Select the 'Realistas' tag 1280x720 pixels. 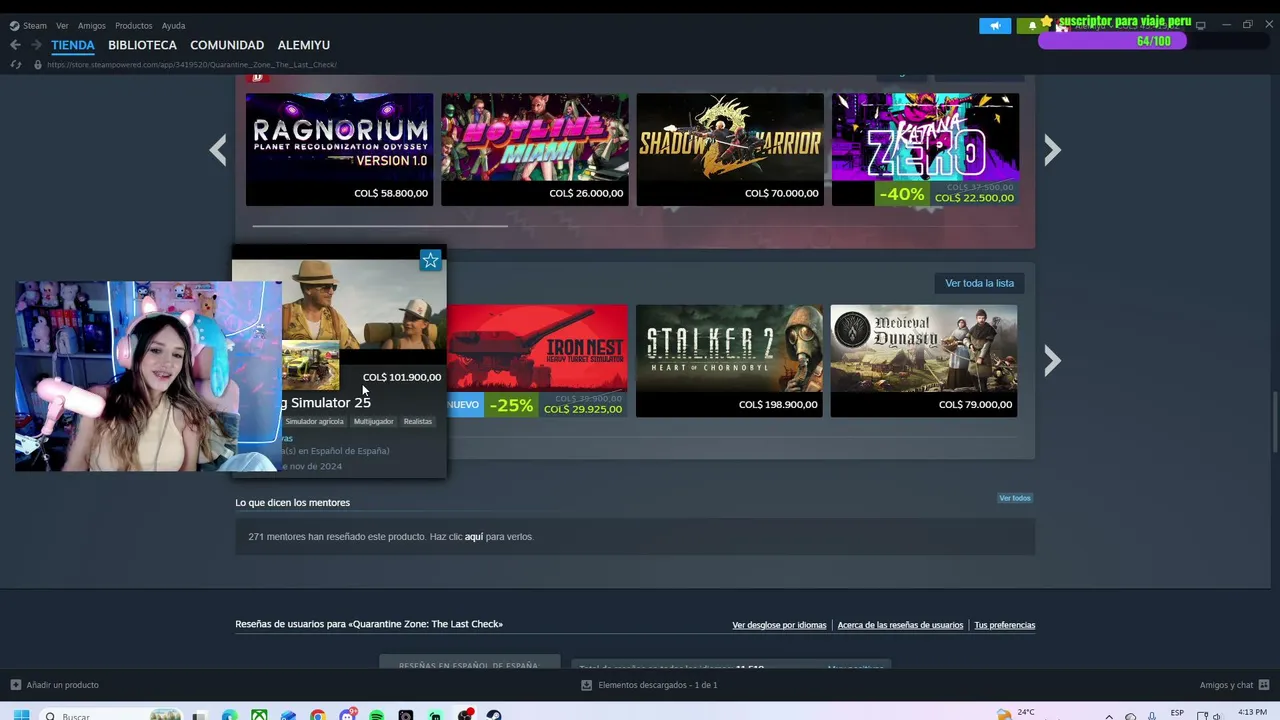click(418, 422)
